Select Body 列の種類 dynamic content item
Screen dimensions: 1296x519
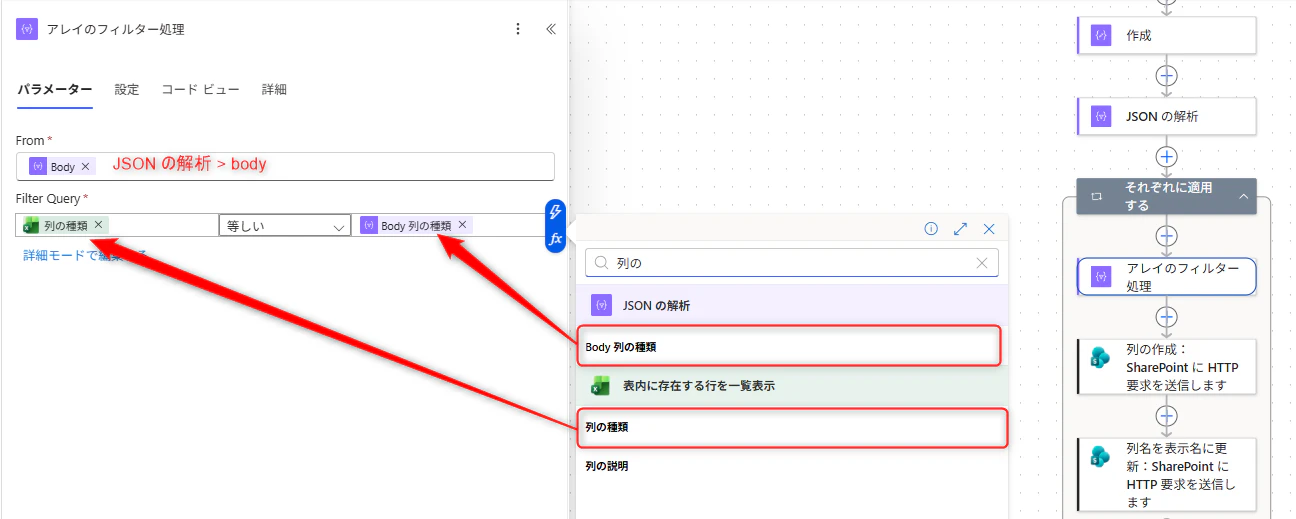coord(789,346)
